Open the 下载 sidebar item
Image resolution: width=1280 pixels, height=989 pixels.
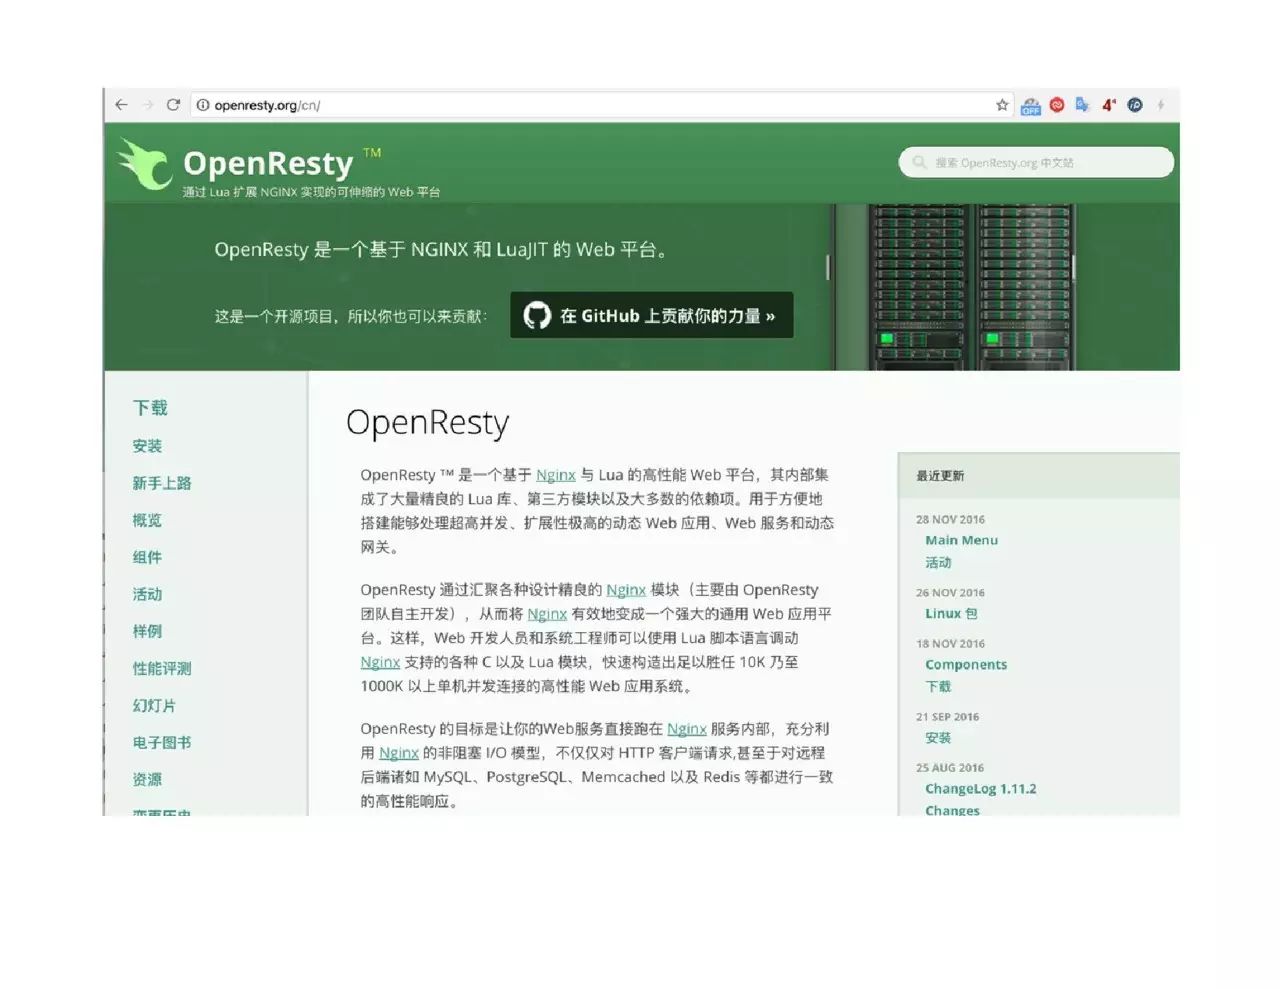150,408
